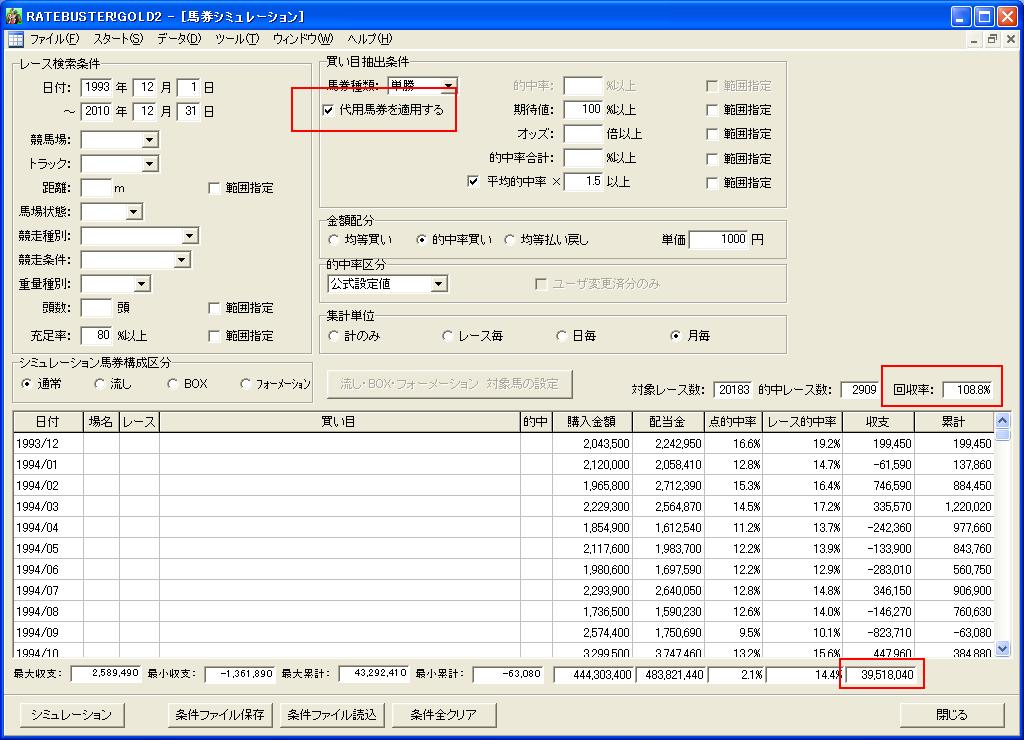Click the results table scroll up arrow

(x=1003, y=420)
